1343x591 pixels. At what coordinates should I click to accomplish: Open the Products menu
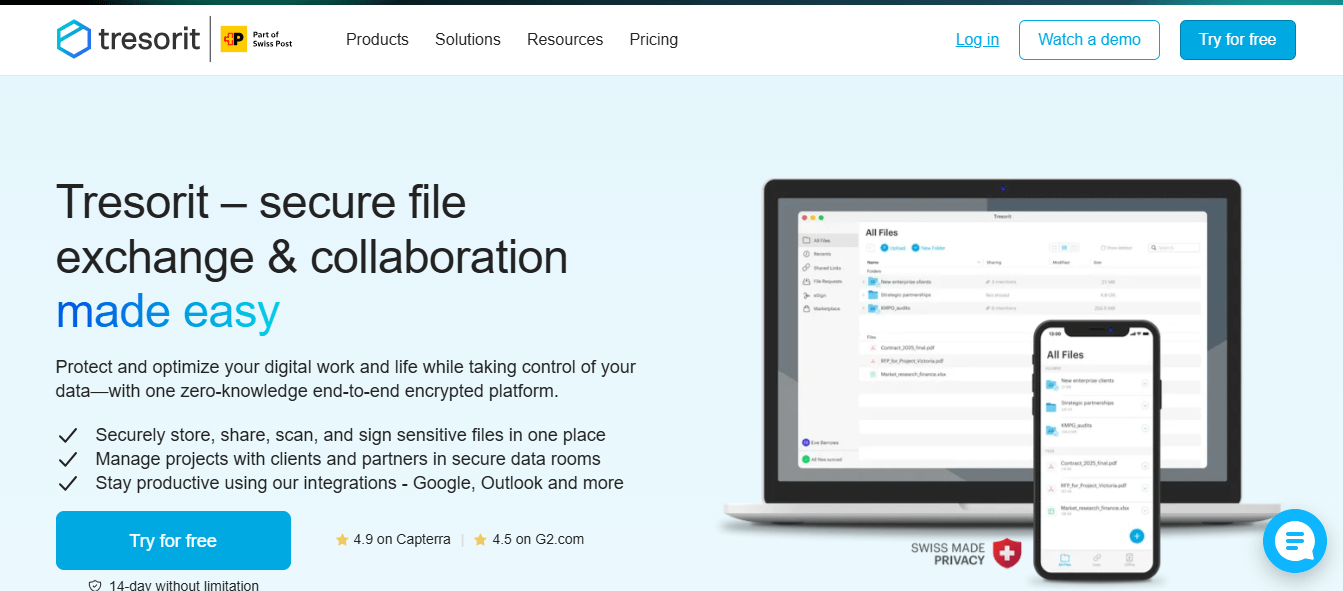(x=377, y=40)
